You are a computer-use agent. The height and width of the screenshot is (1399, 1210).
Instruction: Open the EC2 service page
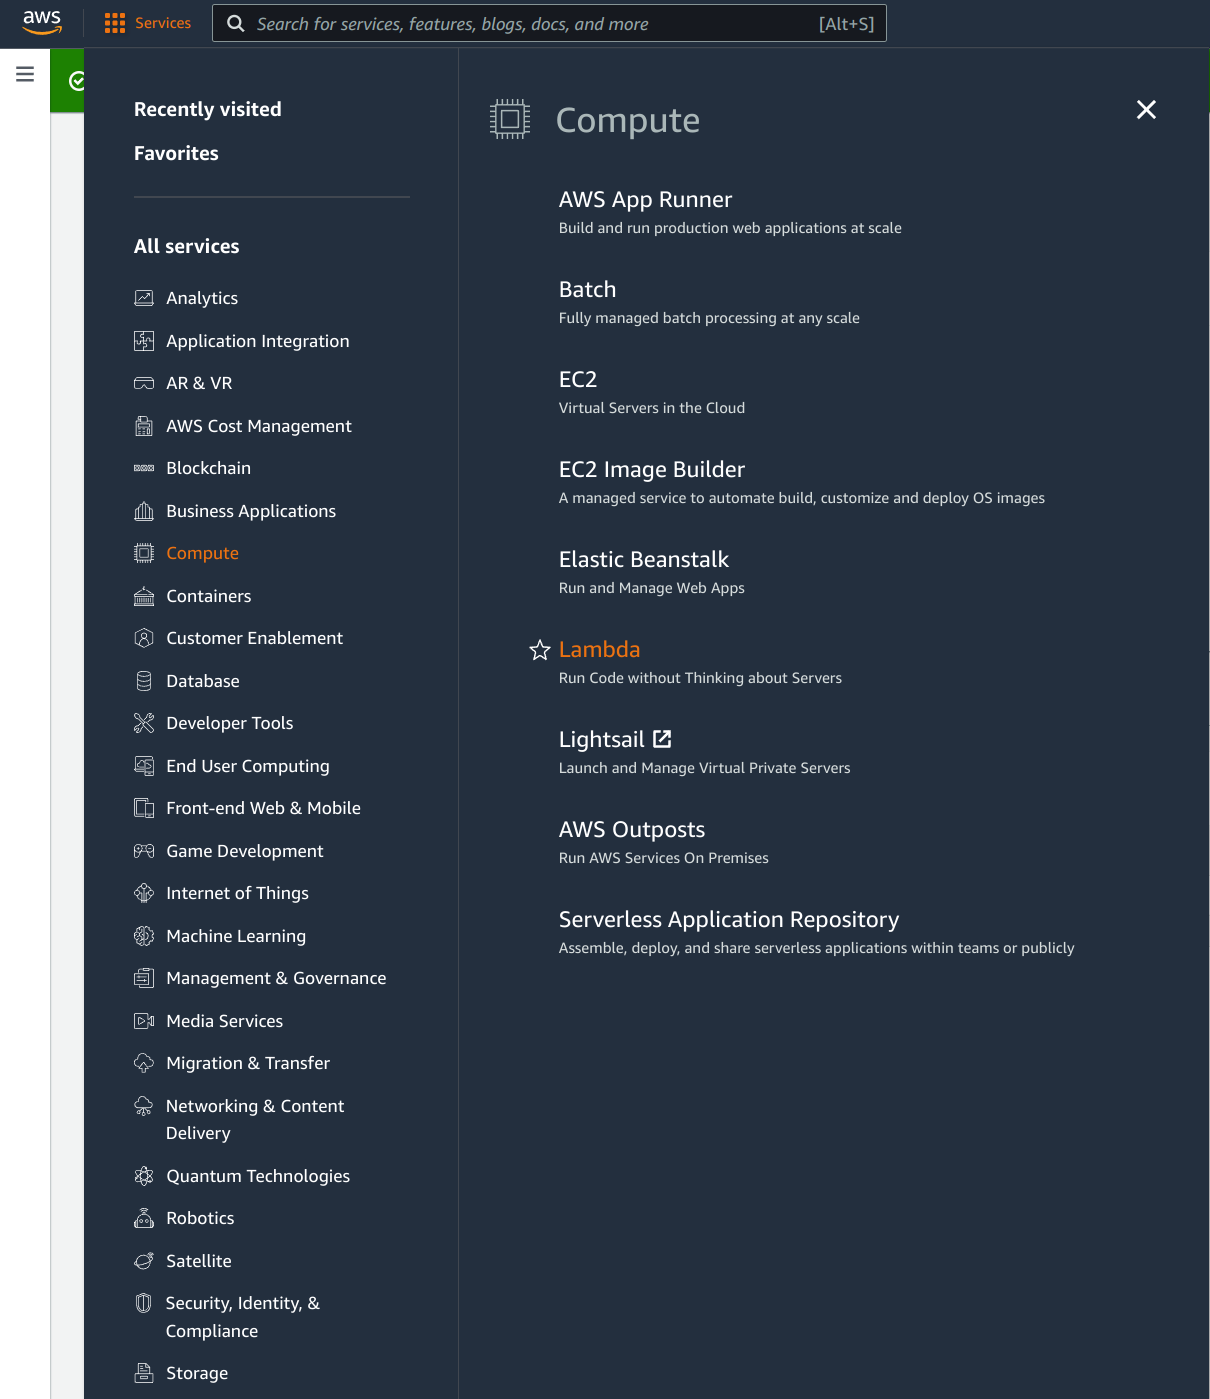tap(577, 380)
